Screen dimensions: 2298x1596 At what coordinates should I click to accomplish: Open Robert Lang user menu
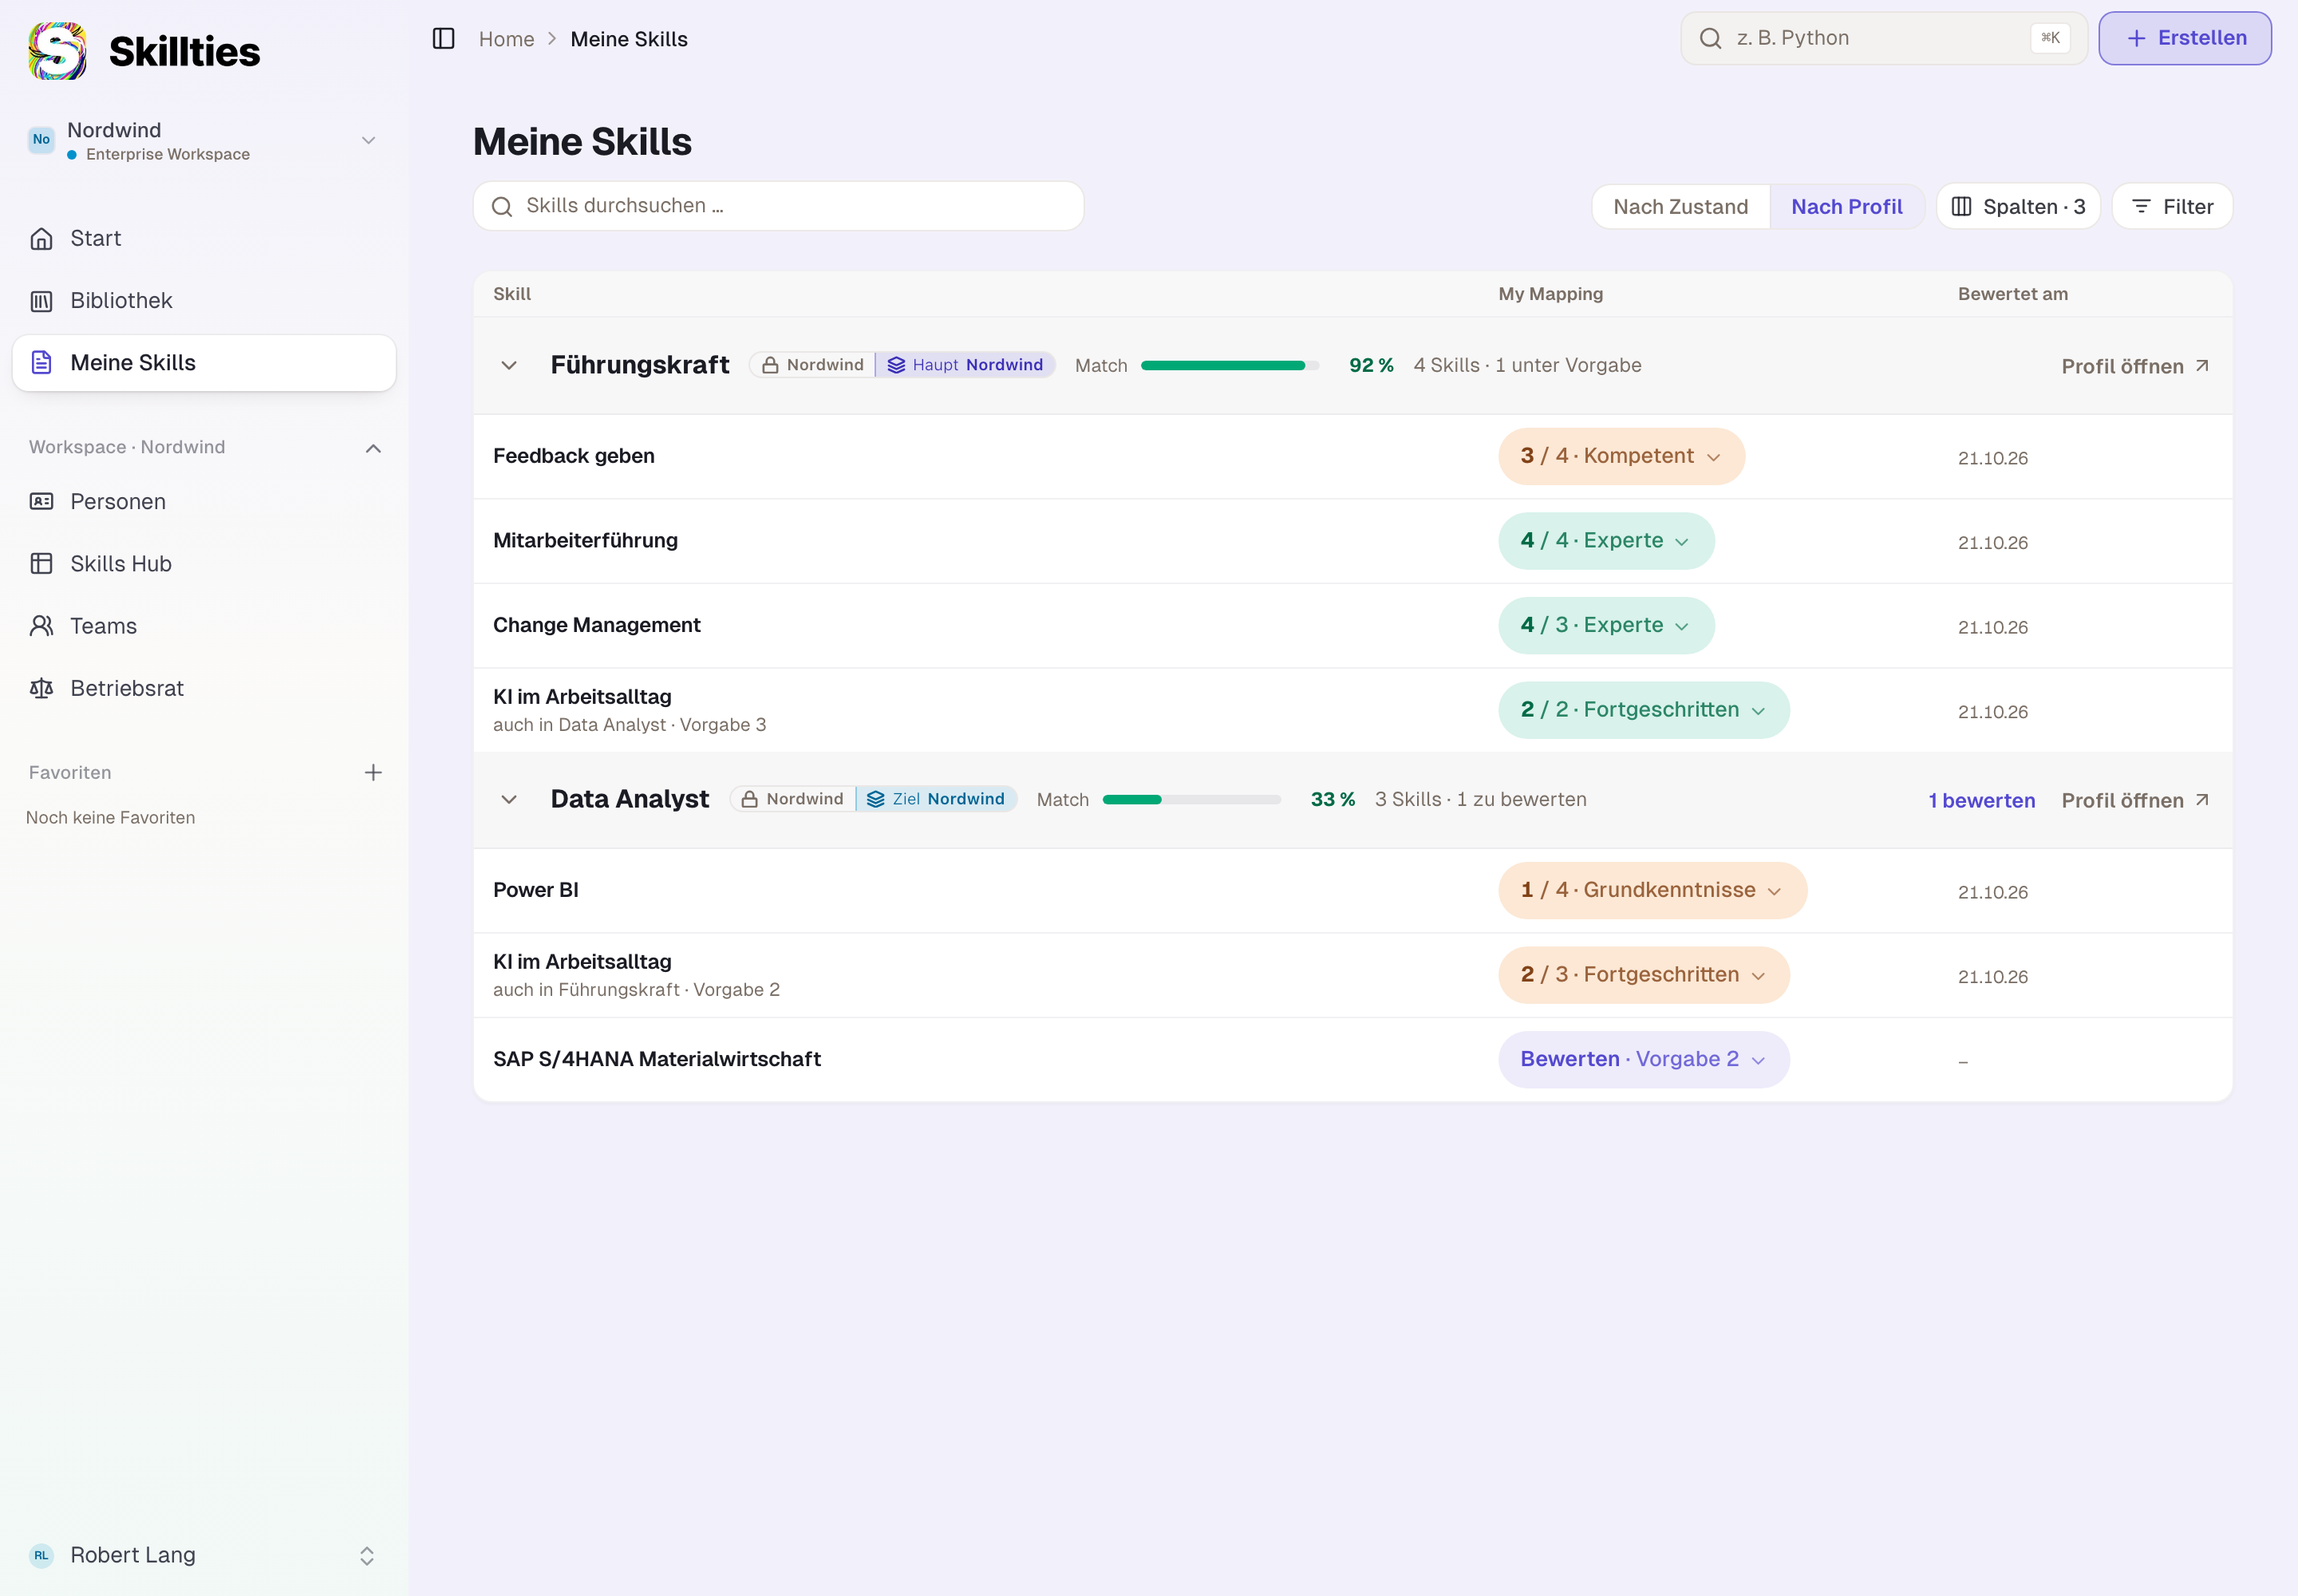click(x=204, y=1556)
